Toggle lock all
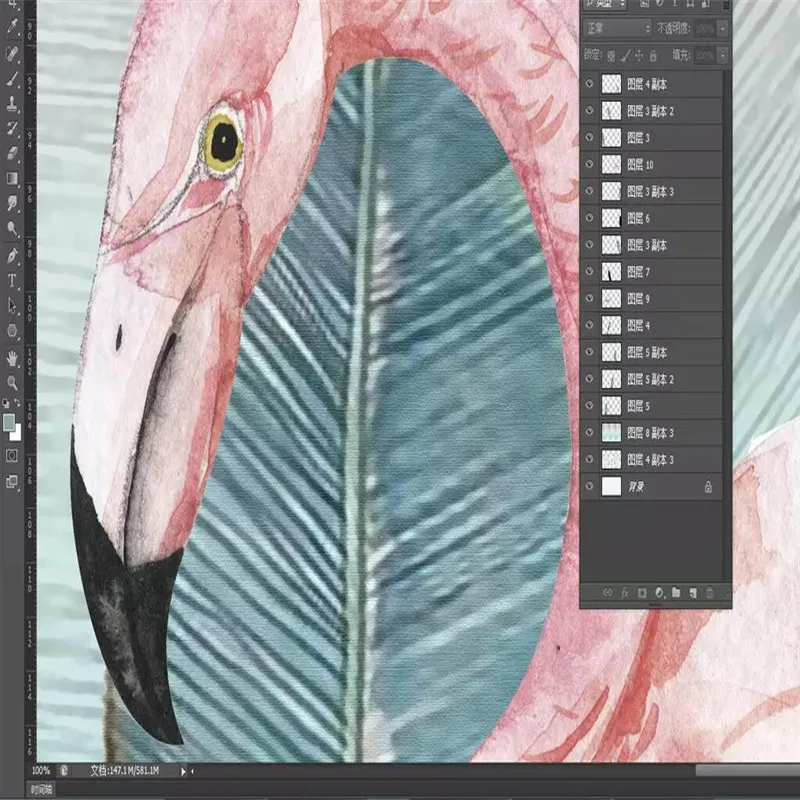 653,55
